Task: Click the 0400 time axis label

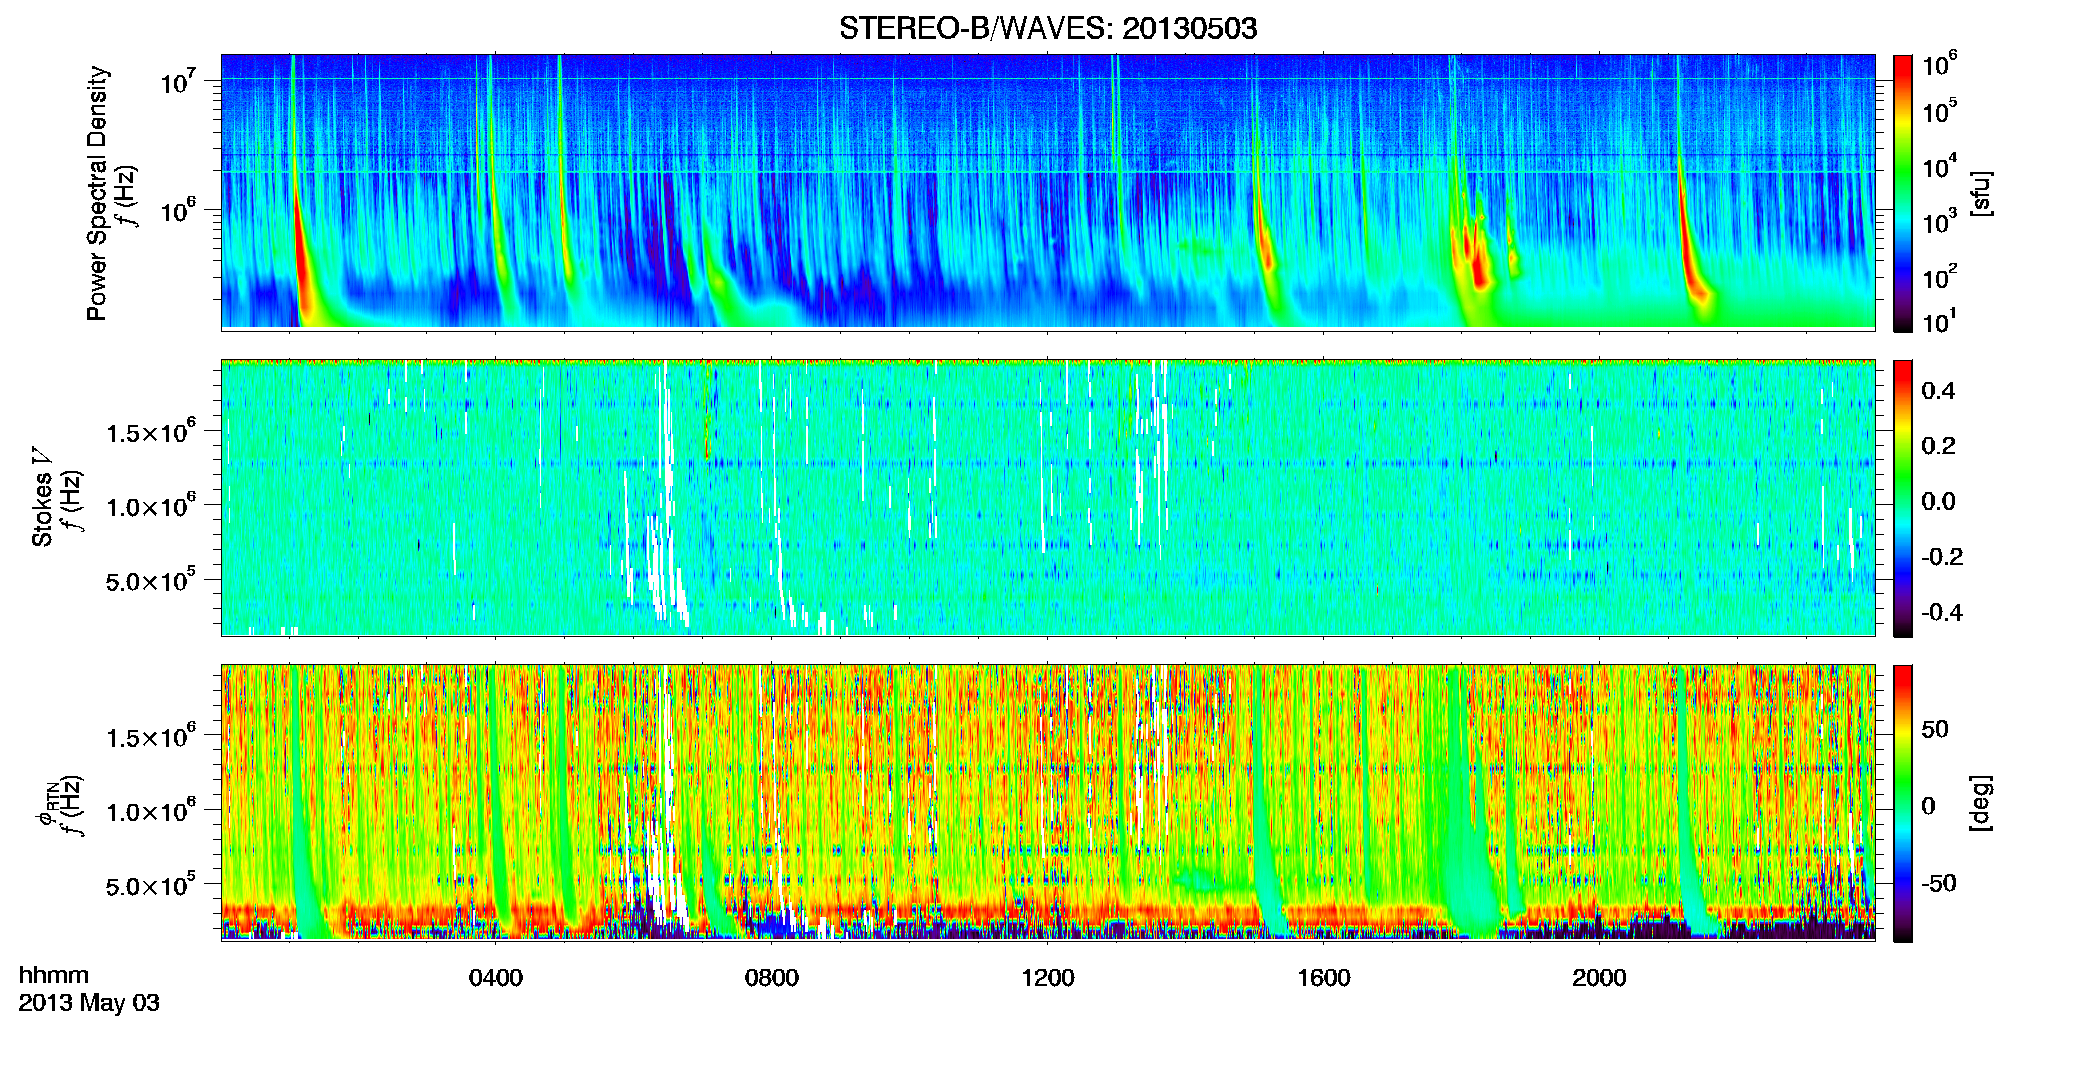Action: pyautogui.click(x=496, y=978)
